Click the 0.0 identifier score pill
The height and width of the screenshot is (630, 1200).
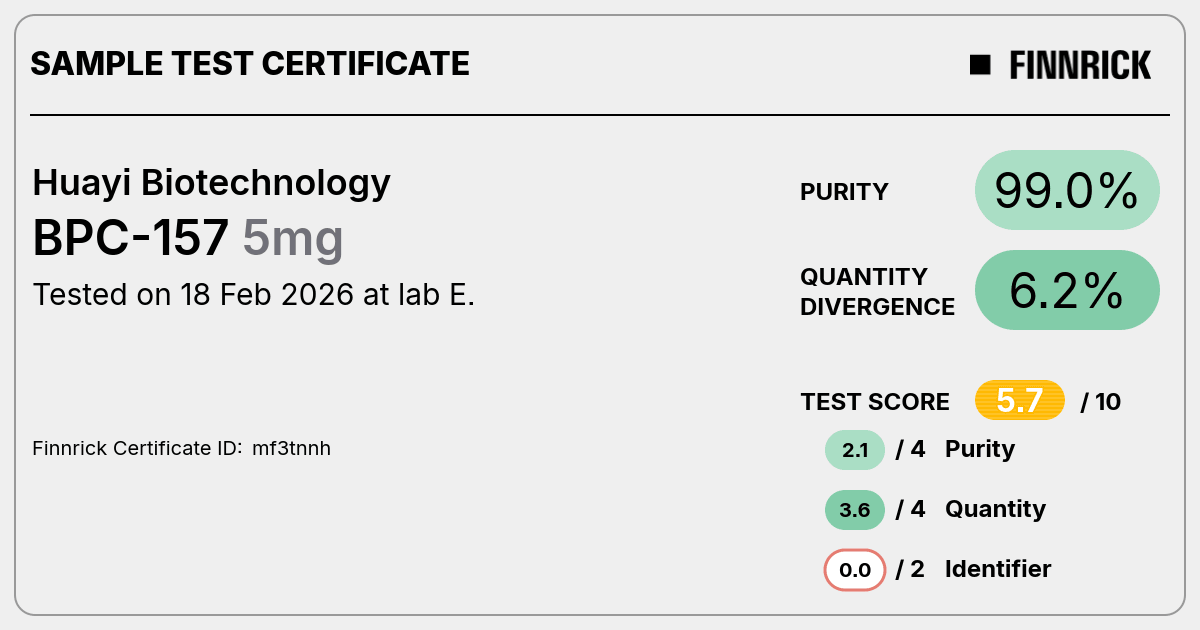pos(855,570)
